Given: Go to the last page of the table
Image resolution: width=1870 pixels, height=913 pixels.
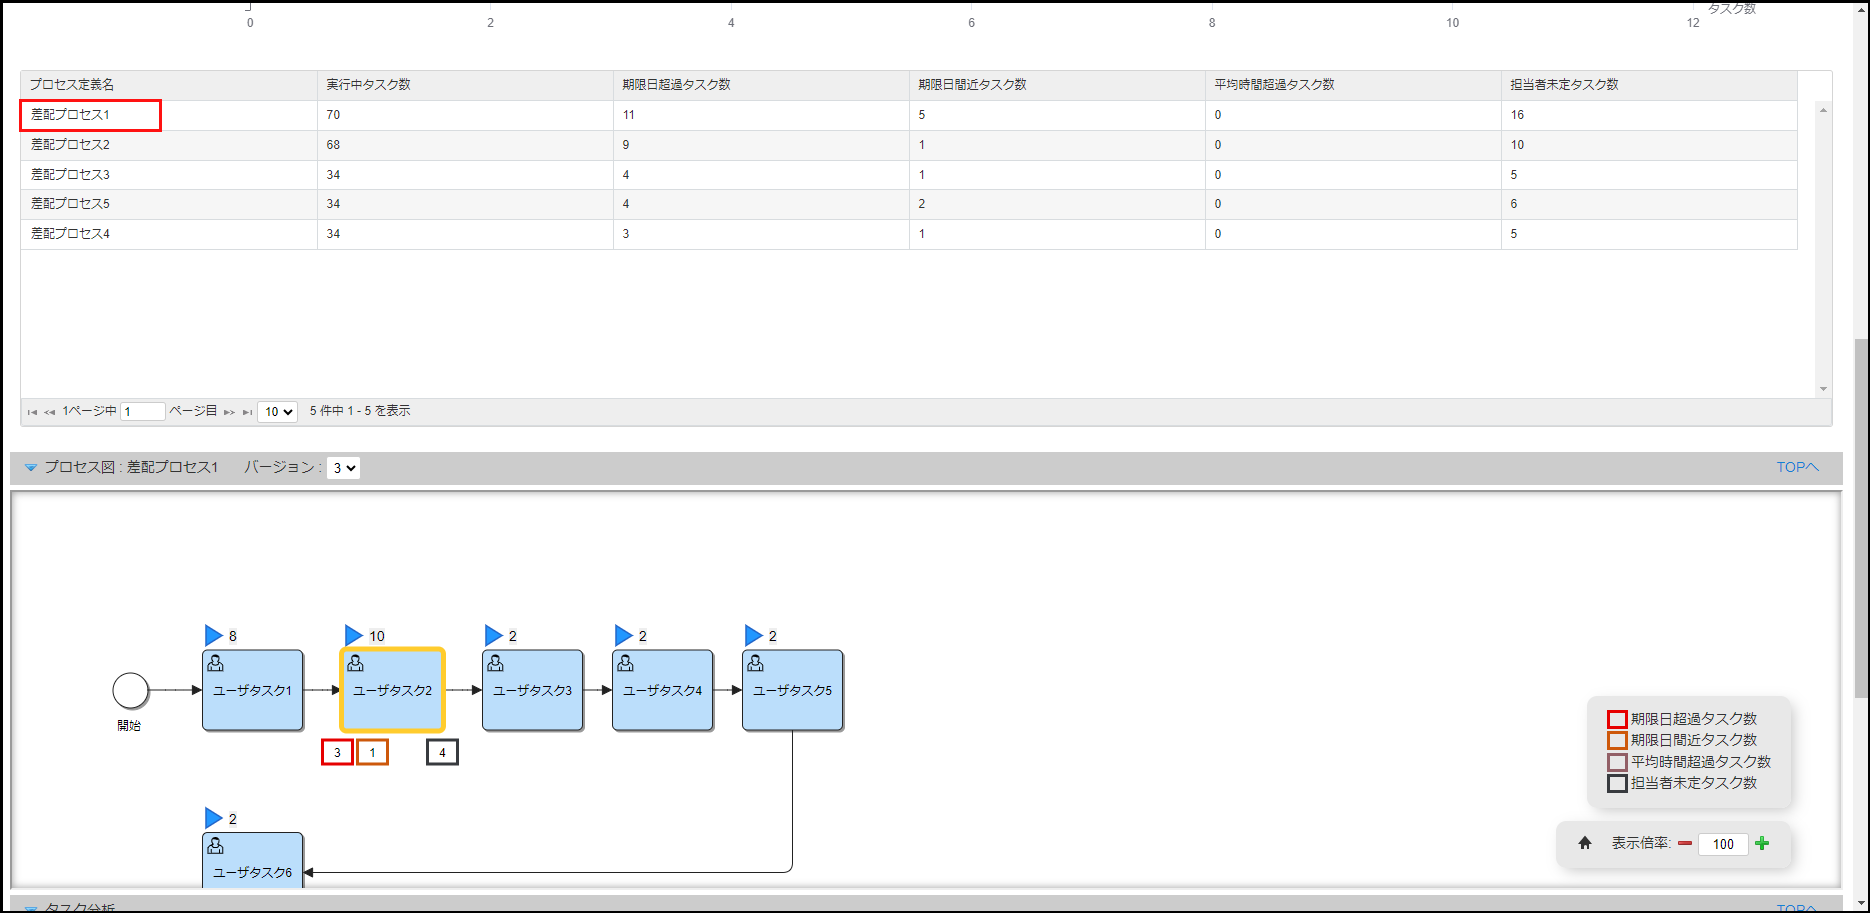Looking at the screenshot, I should pos(247,412).
